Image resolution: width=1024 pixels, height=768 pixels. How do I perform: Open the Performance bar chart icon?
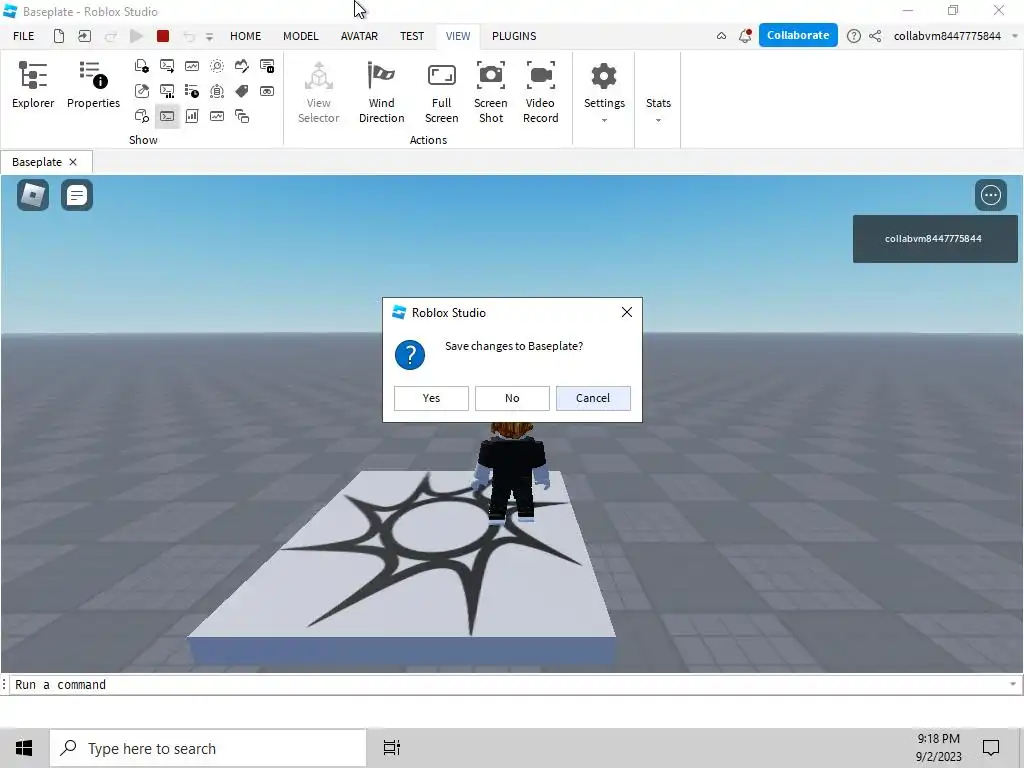pos(192,116)
